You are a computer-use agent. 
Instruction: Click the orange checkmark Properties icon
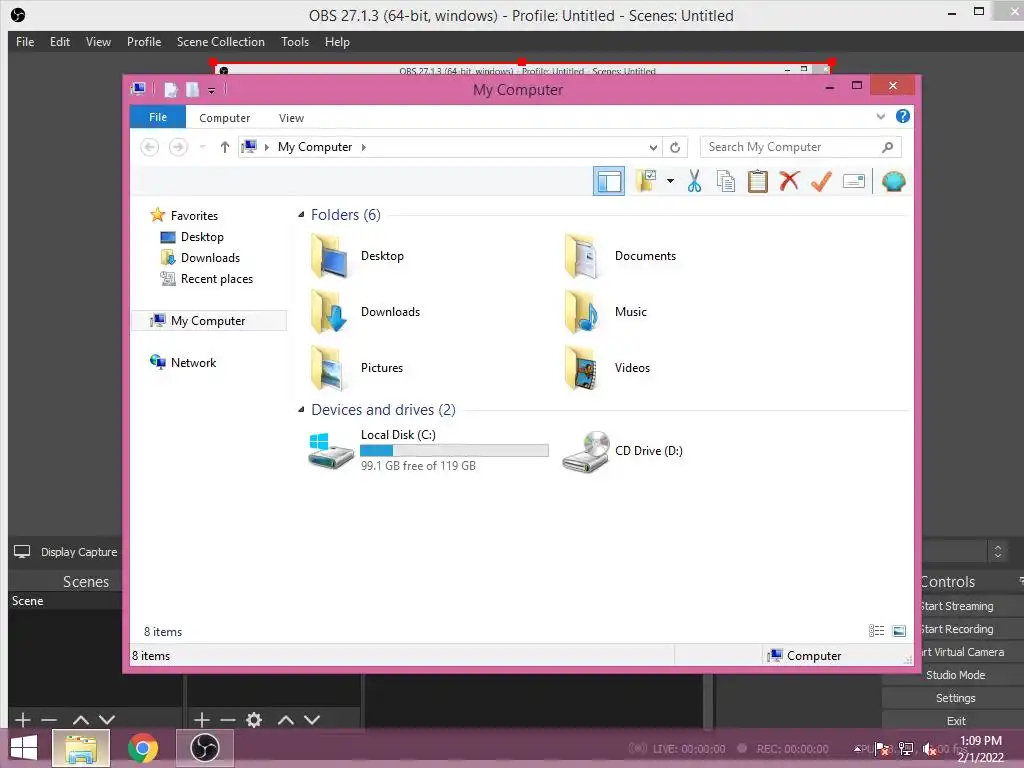click(821, 181)
